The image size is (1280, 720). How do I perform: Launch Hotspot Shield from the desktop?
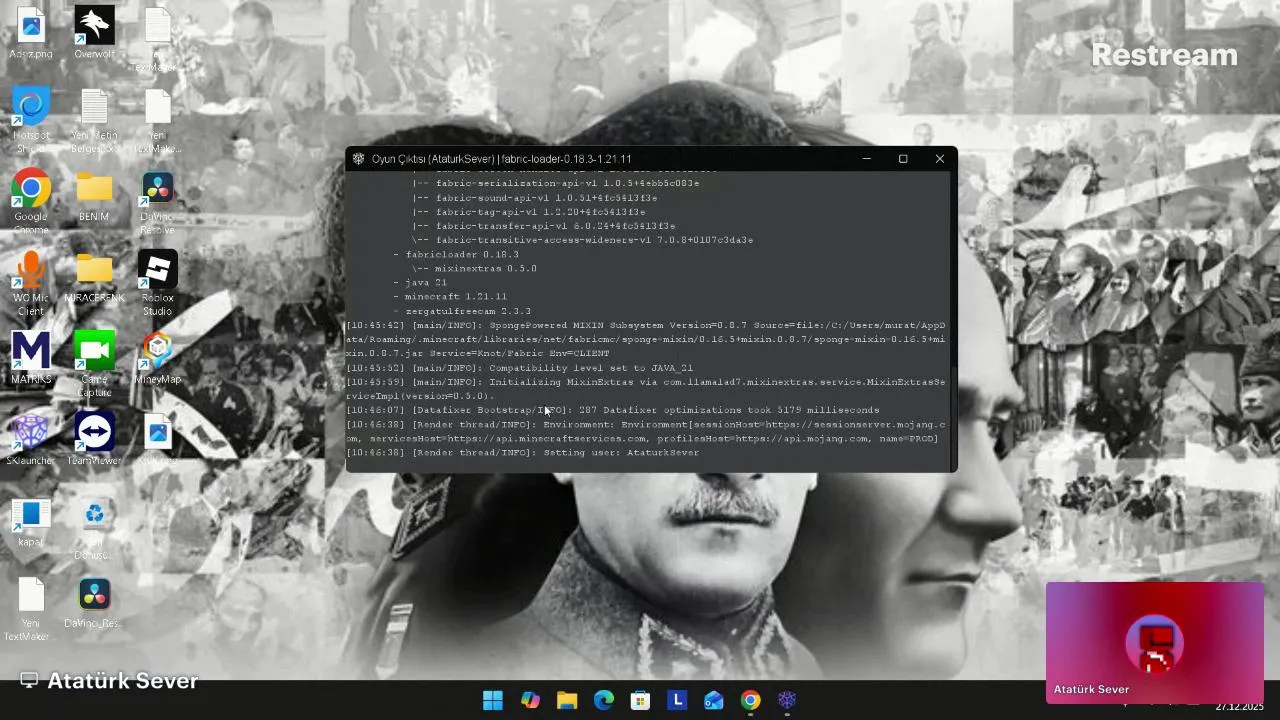tap(31, 120)
